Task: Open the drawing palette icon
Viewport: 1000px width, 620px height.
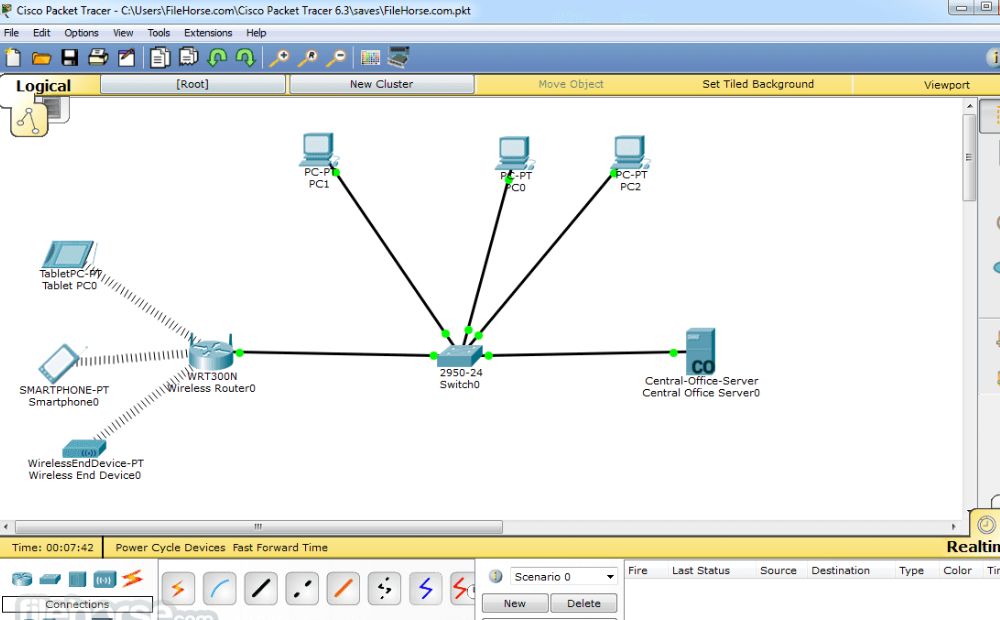Action: tap(371, 59)
